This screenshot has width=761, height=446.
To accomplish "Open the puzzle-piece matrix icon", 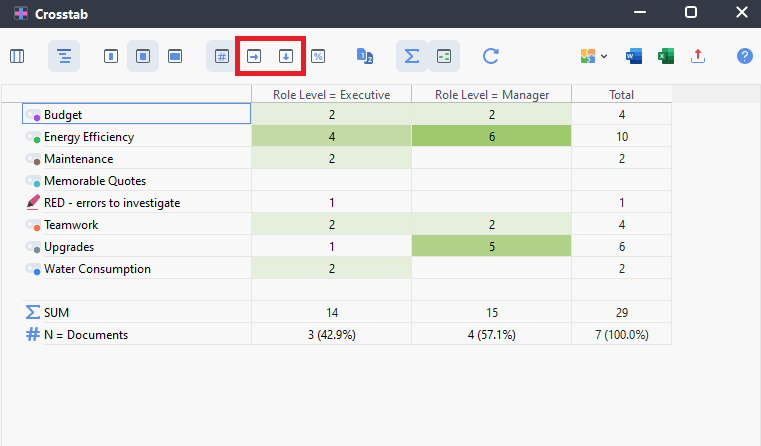I will click(x=588, y=56).
